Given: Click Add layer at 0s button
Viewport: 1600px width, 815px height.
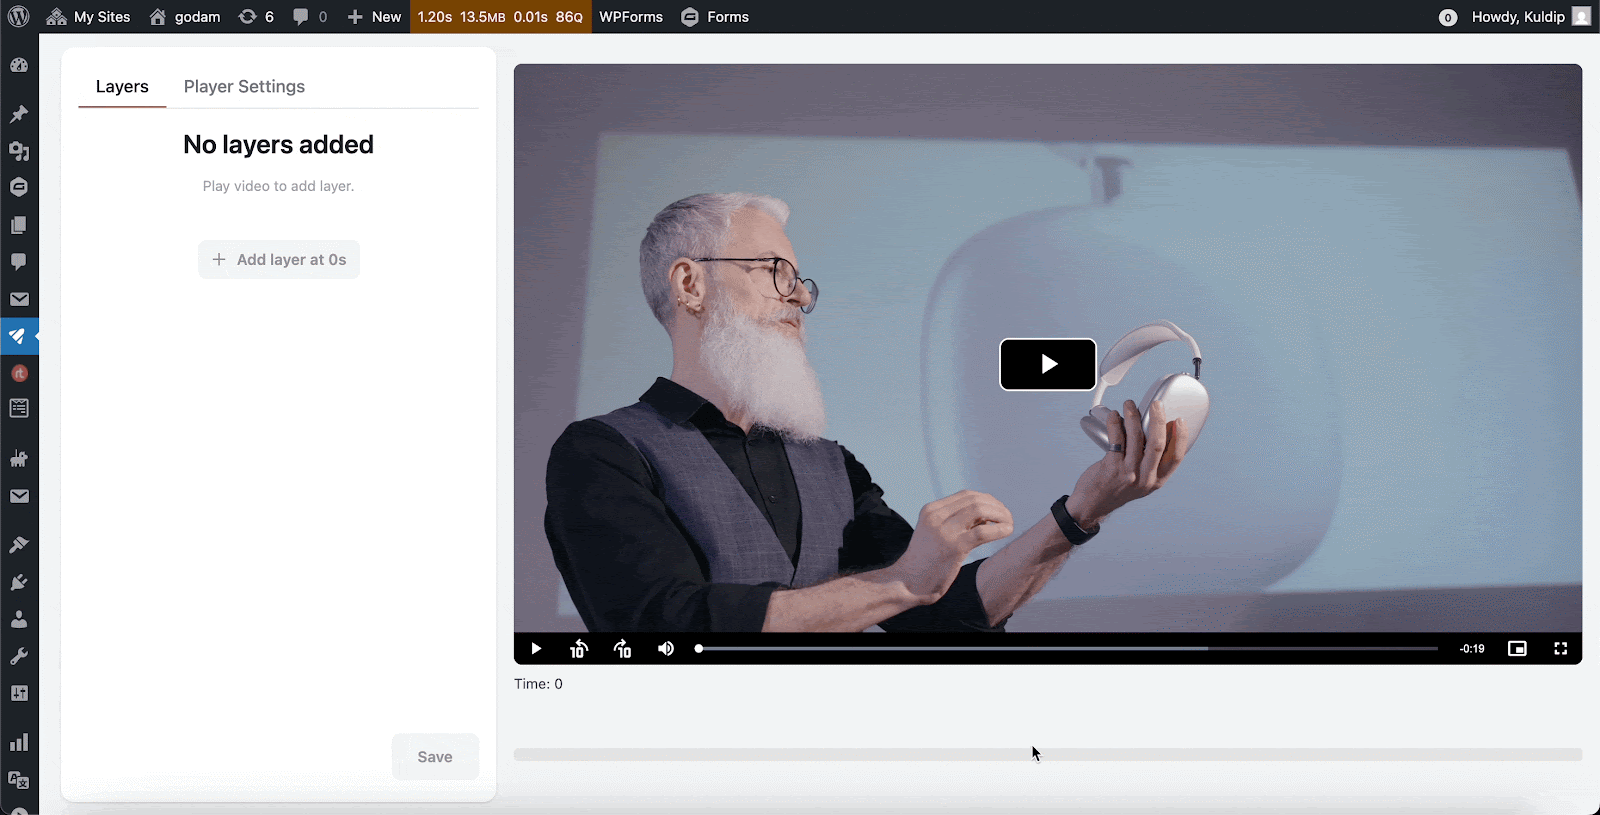Looking at the screenshot, I should click(x=279, y=260).
